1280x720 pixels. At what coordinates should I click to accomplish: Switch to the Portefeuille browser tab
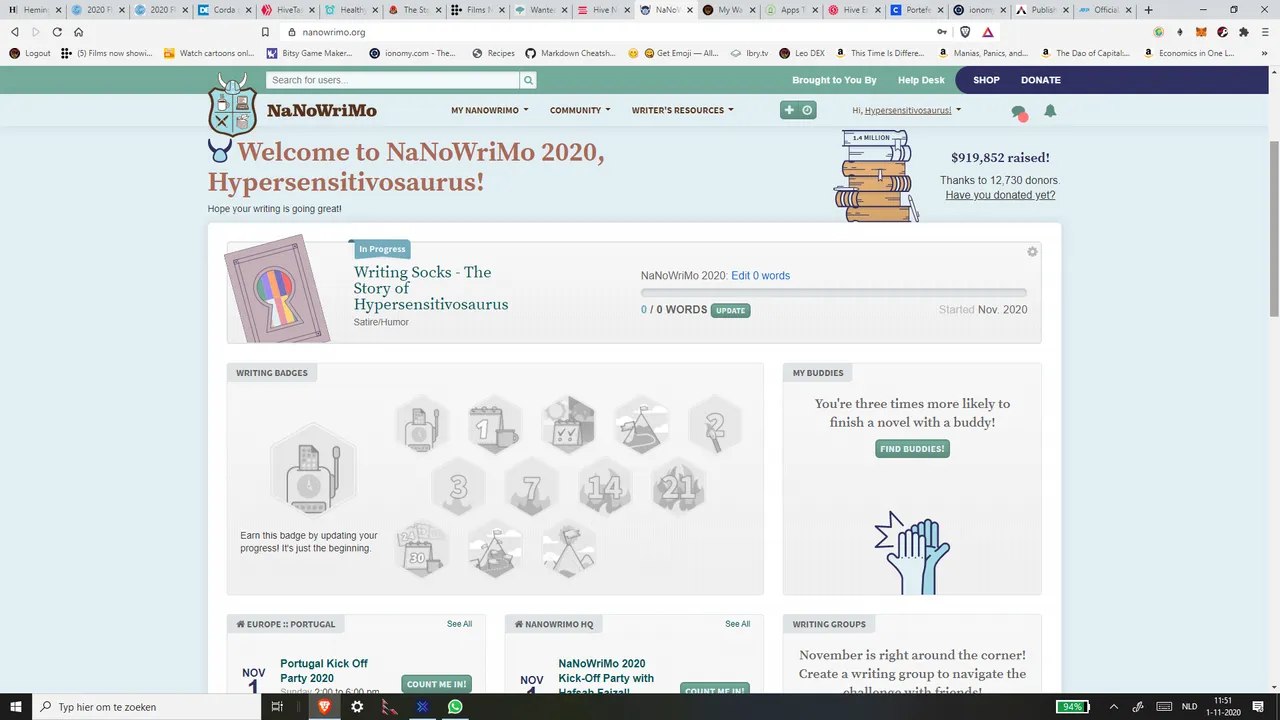click(916, 10)
